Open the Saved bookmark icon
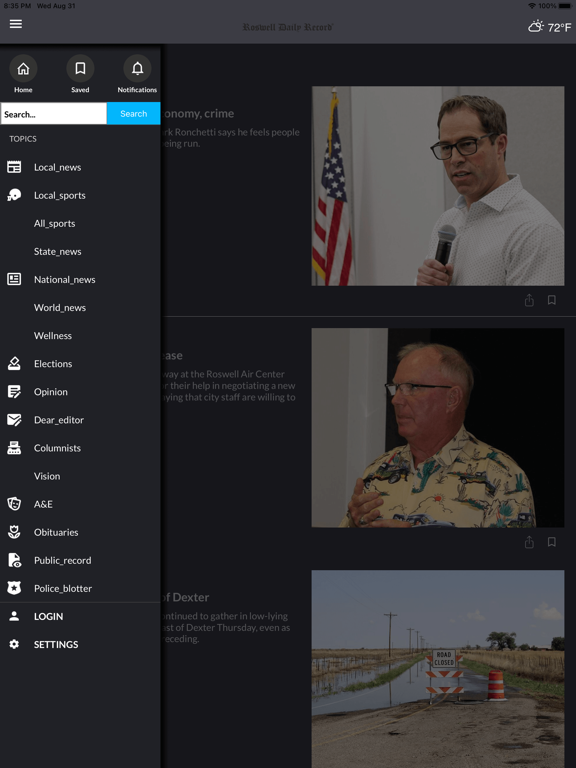This screenshot has width=576, height=768. (80, 69)
